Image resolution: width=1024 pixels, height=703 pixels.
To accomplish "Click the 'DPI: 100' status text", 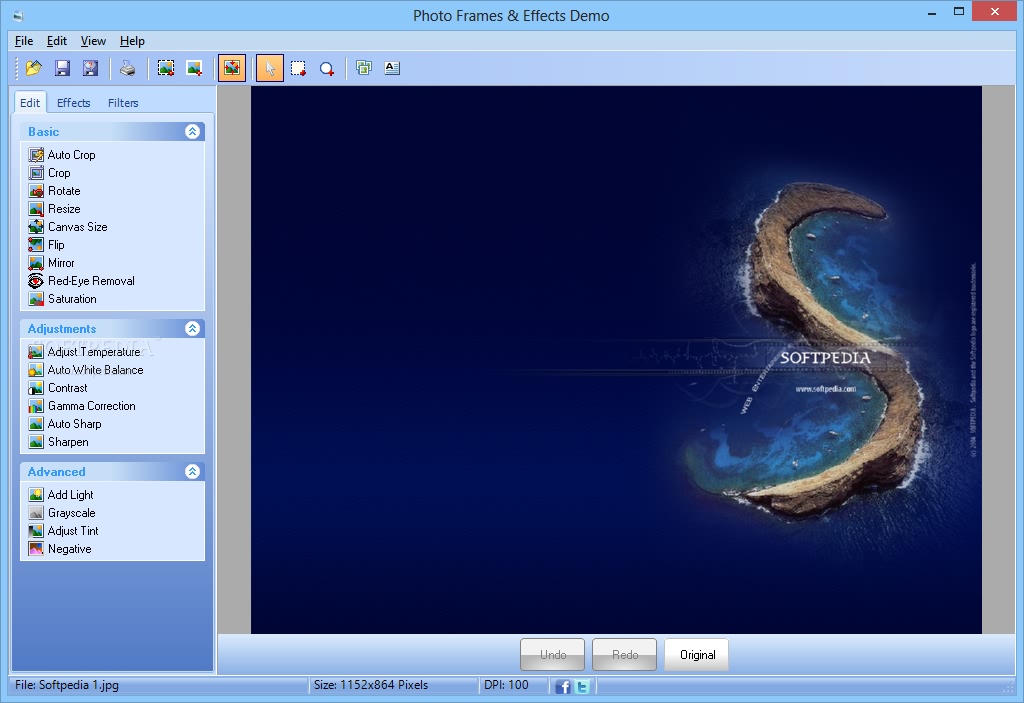I will tap(506, 685).
